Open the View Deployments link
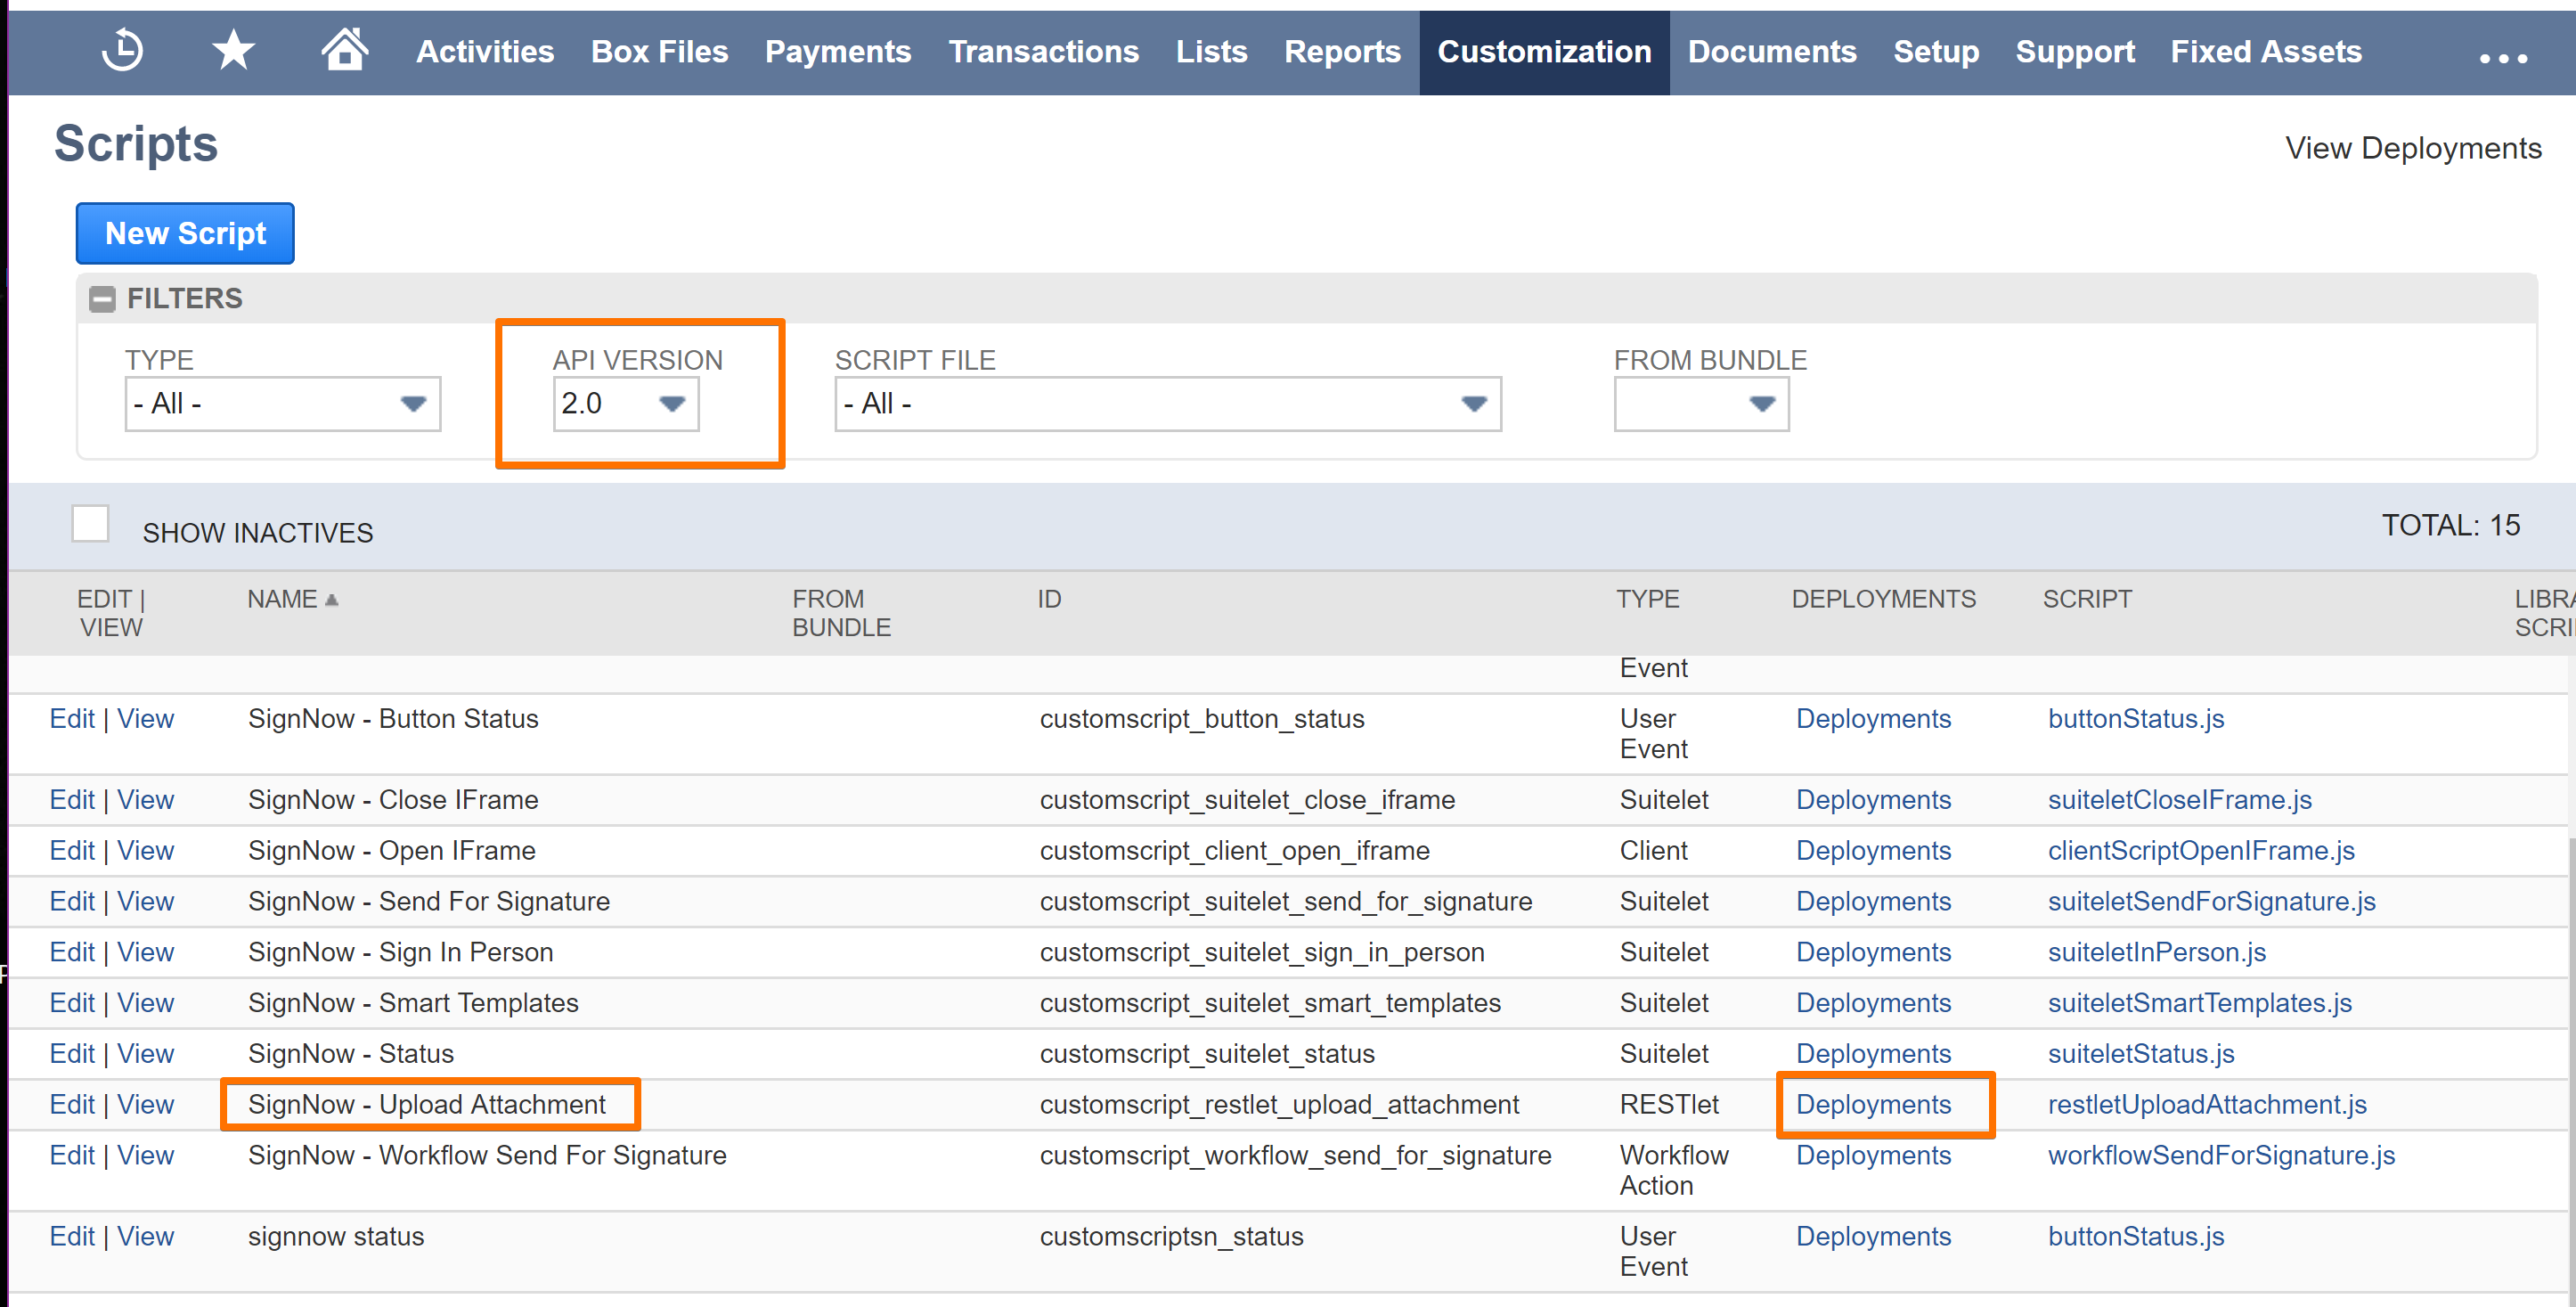This screenshot has width=2576, height=1307. coord(2413,148)
